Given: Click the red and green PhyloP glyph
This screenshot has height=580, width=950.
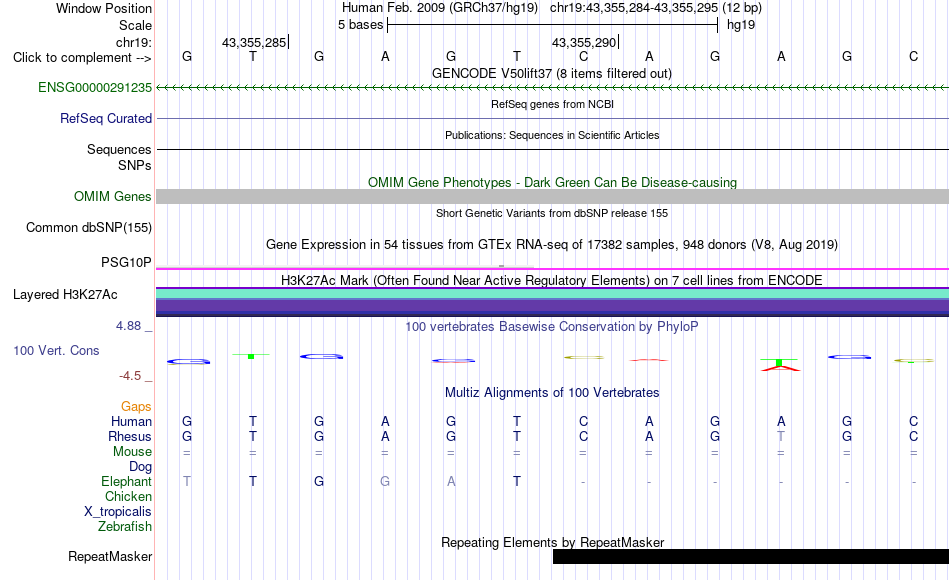Looking at the screenshot, I should pos(780,364).
